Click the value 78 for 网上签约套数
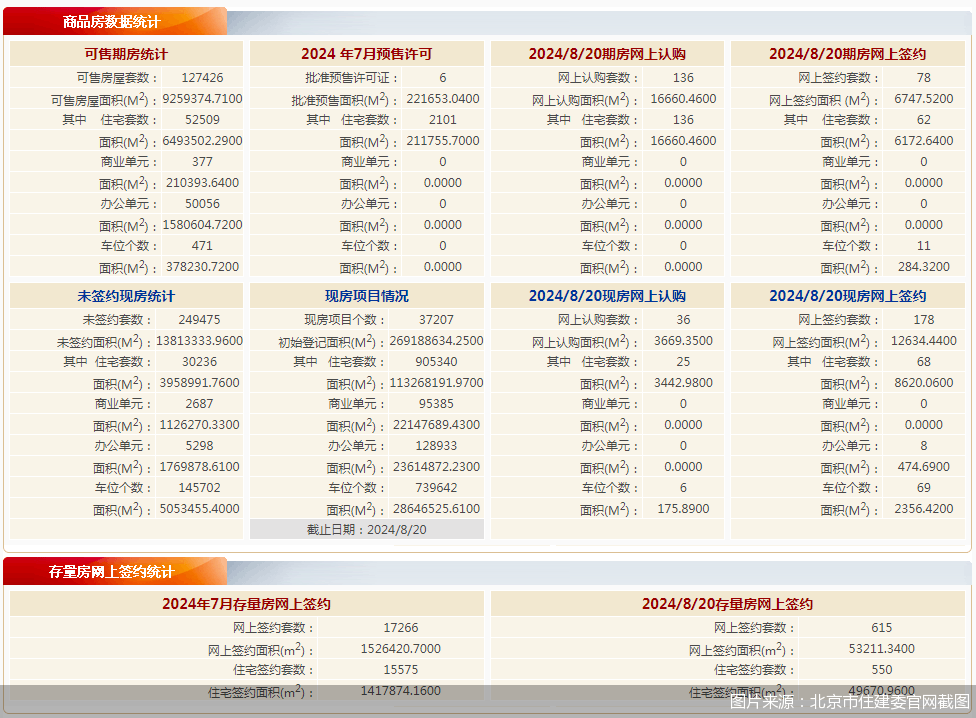This screenshot has height=718, width=976. pyautogui.click(x=924, y=78)
